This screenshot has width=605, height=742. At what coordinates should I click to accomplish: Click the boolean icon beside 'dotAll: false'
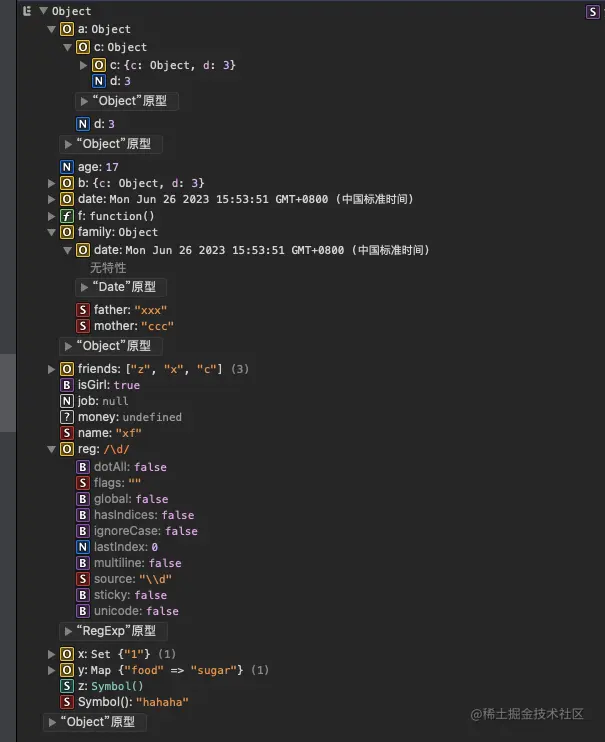click(x=83, y=467)
